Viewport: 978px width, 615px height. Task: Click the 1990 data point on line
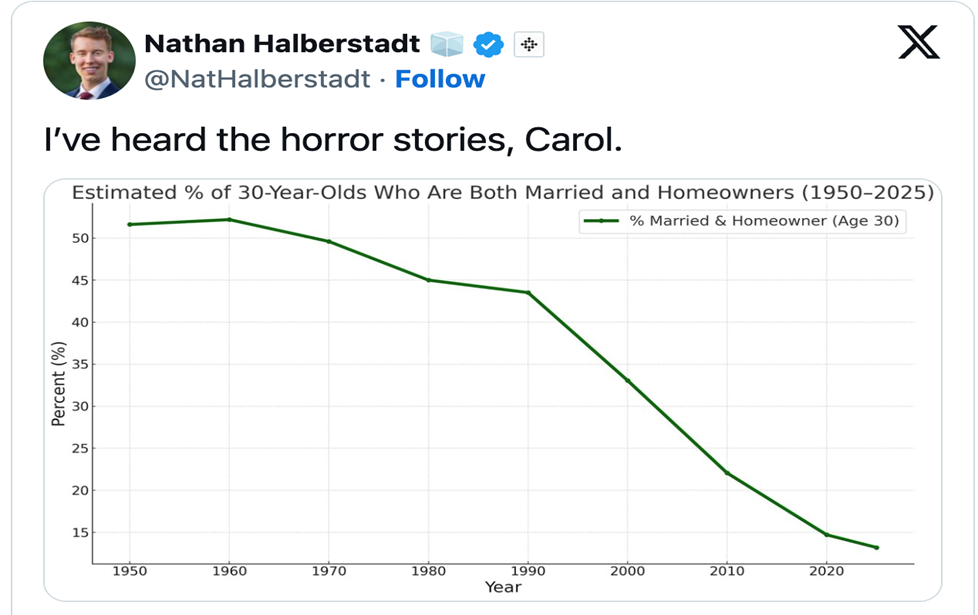[528, 293]
